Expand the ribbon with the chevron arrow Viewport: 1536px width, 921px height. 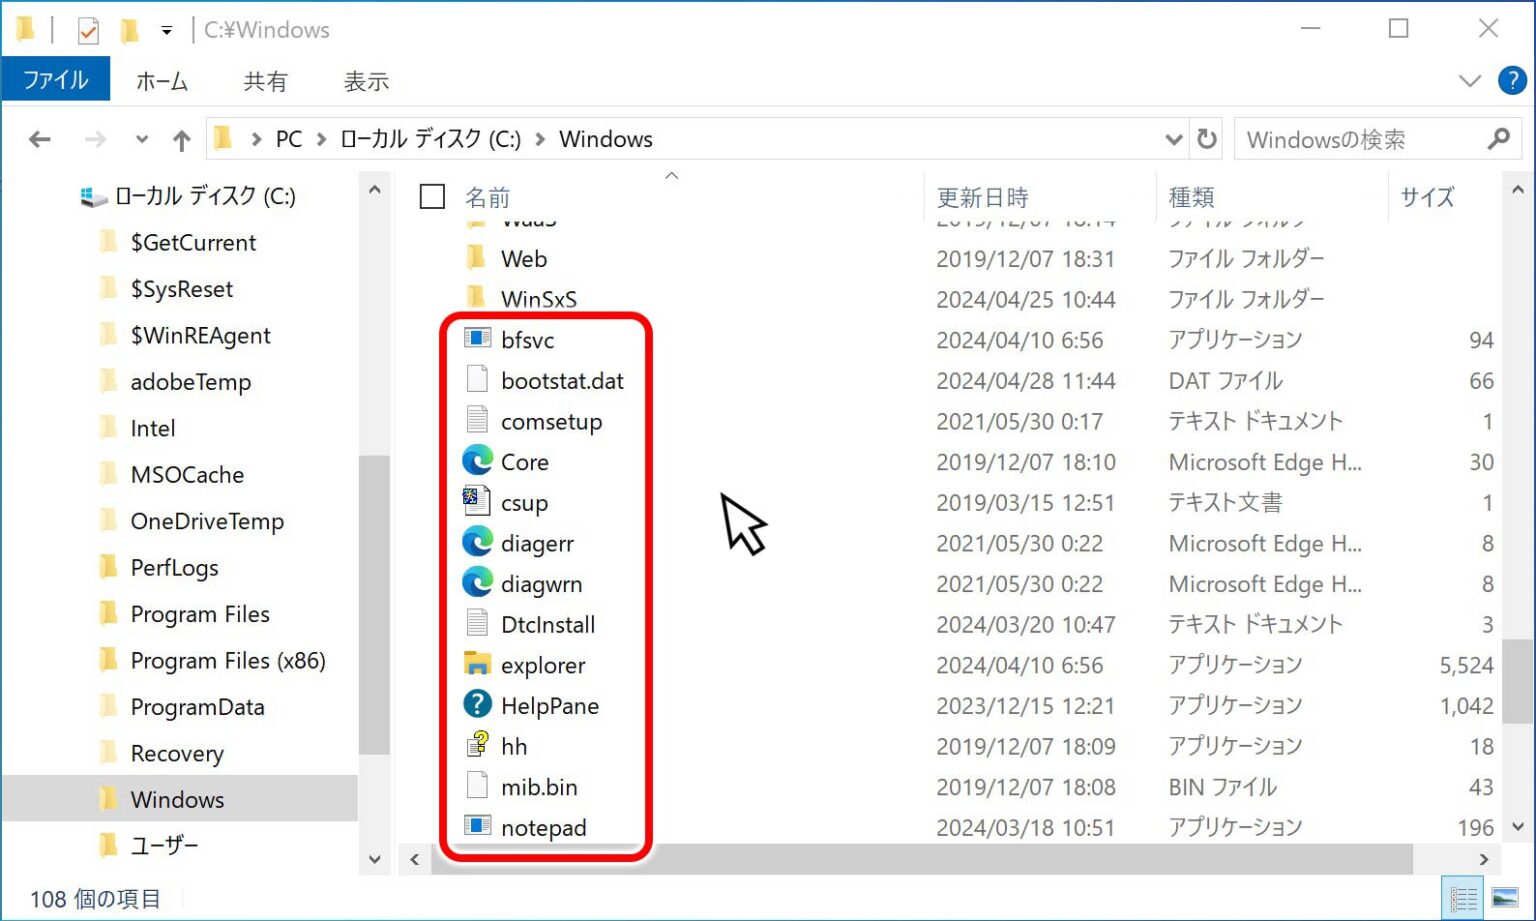tap(1469, 81)
